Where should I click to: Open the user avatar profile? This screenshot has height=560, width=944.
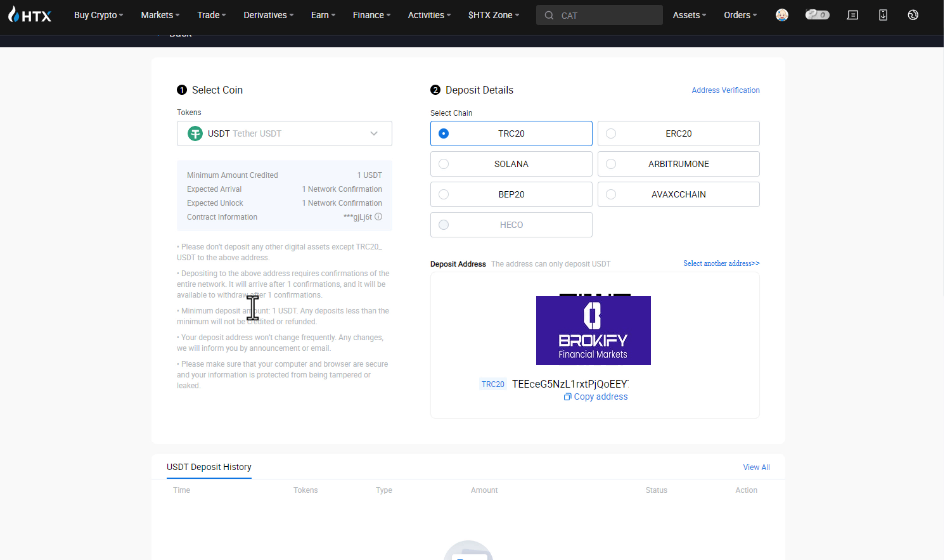click(x=781, y=15)
